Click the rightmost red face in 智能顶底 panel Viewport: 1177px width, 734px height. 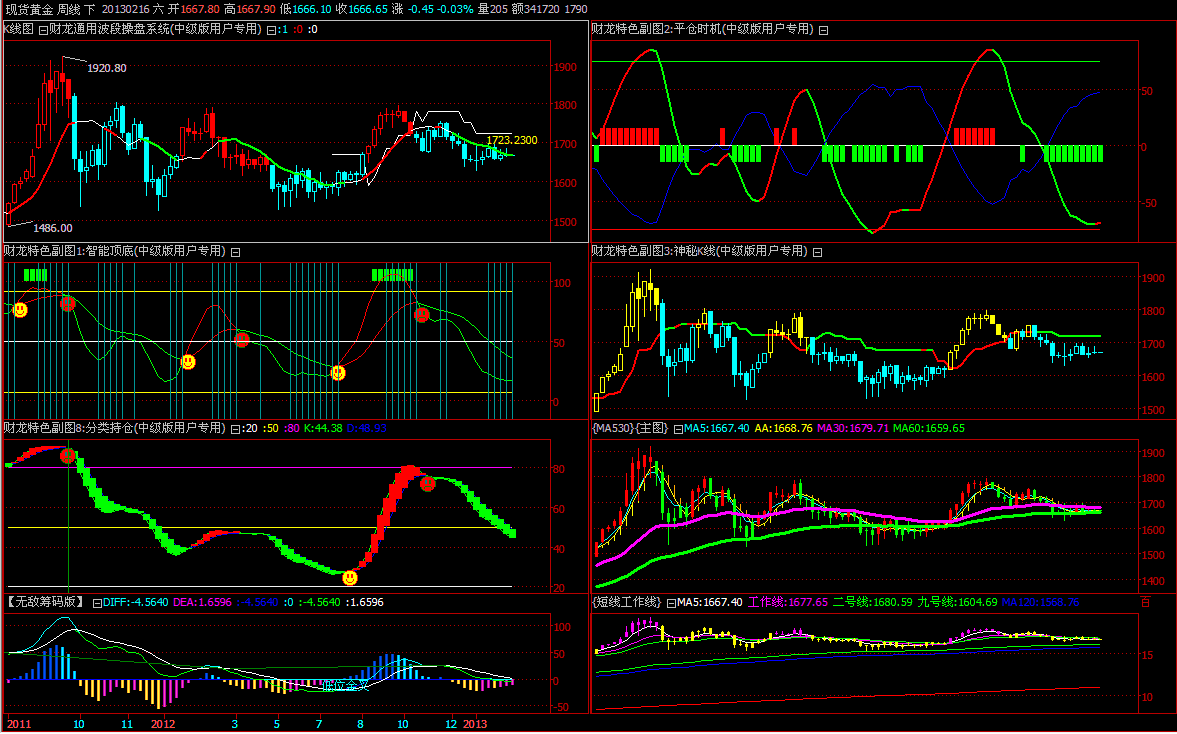click(422, 314)
